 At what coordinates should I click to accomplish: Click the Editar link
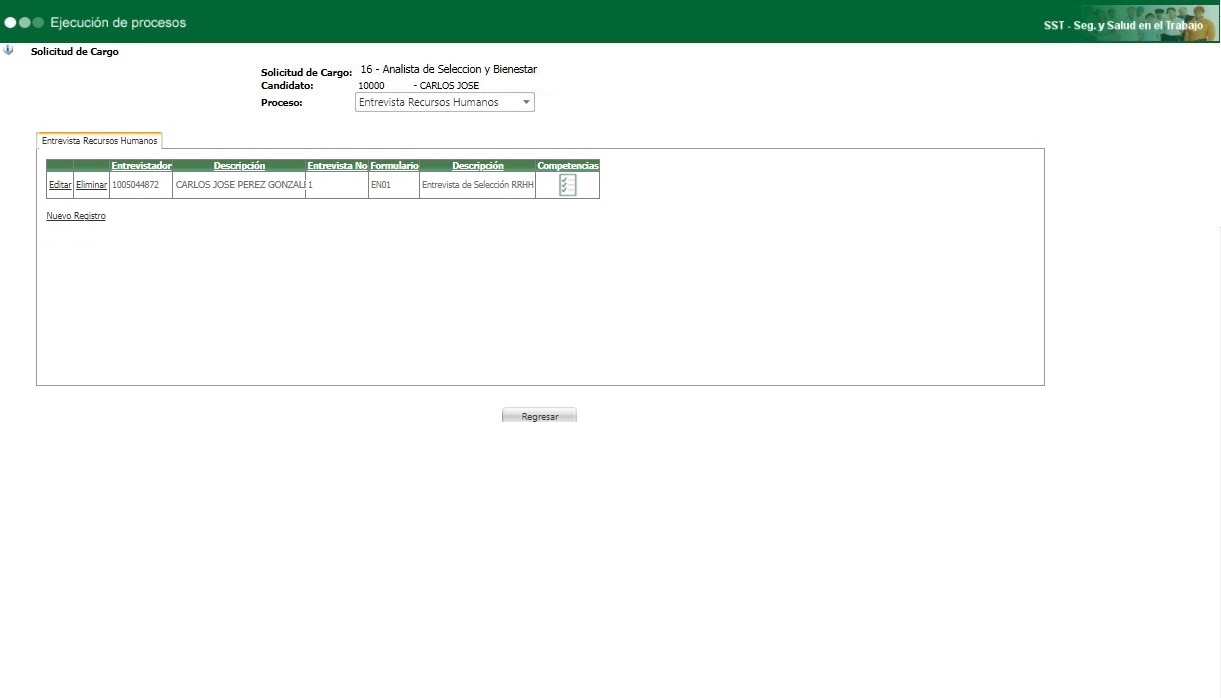[60, 185]
